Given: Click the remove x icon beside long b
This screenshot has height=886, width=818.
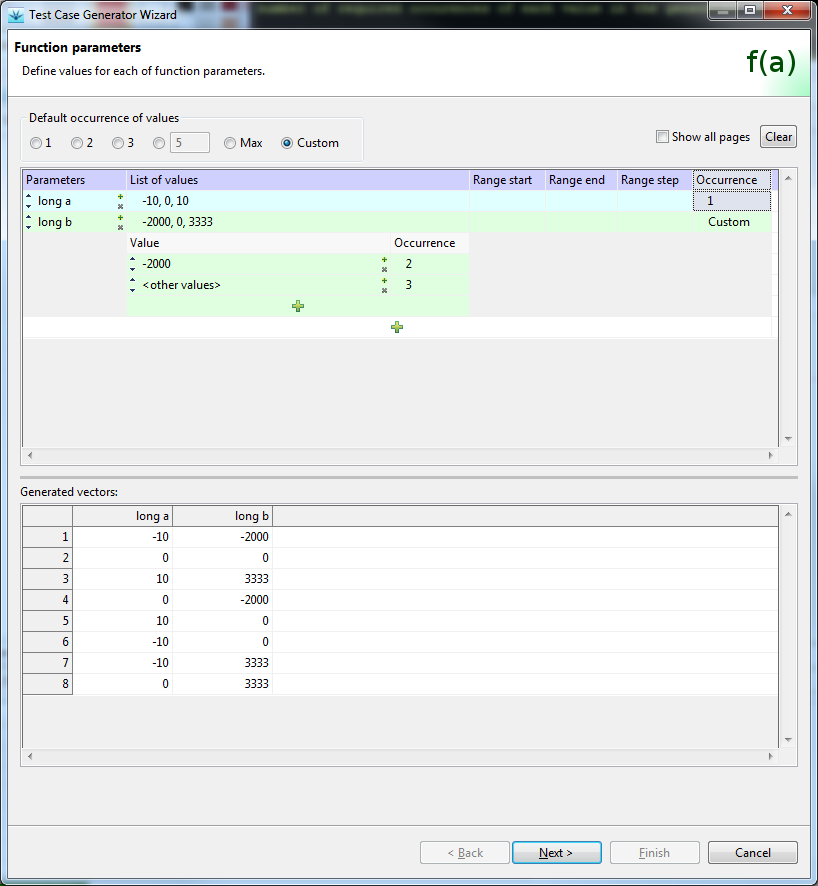Looking at the screenshot, I should [120, 227].
